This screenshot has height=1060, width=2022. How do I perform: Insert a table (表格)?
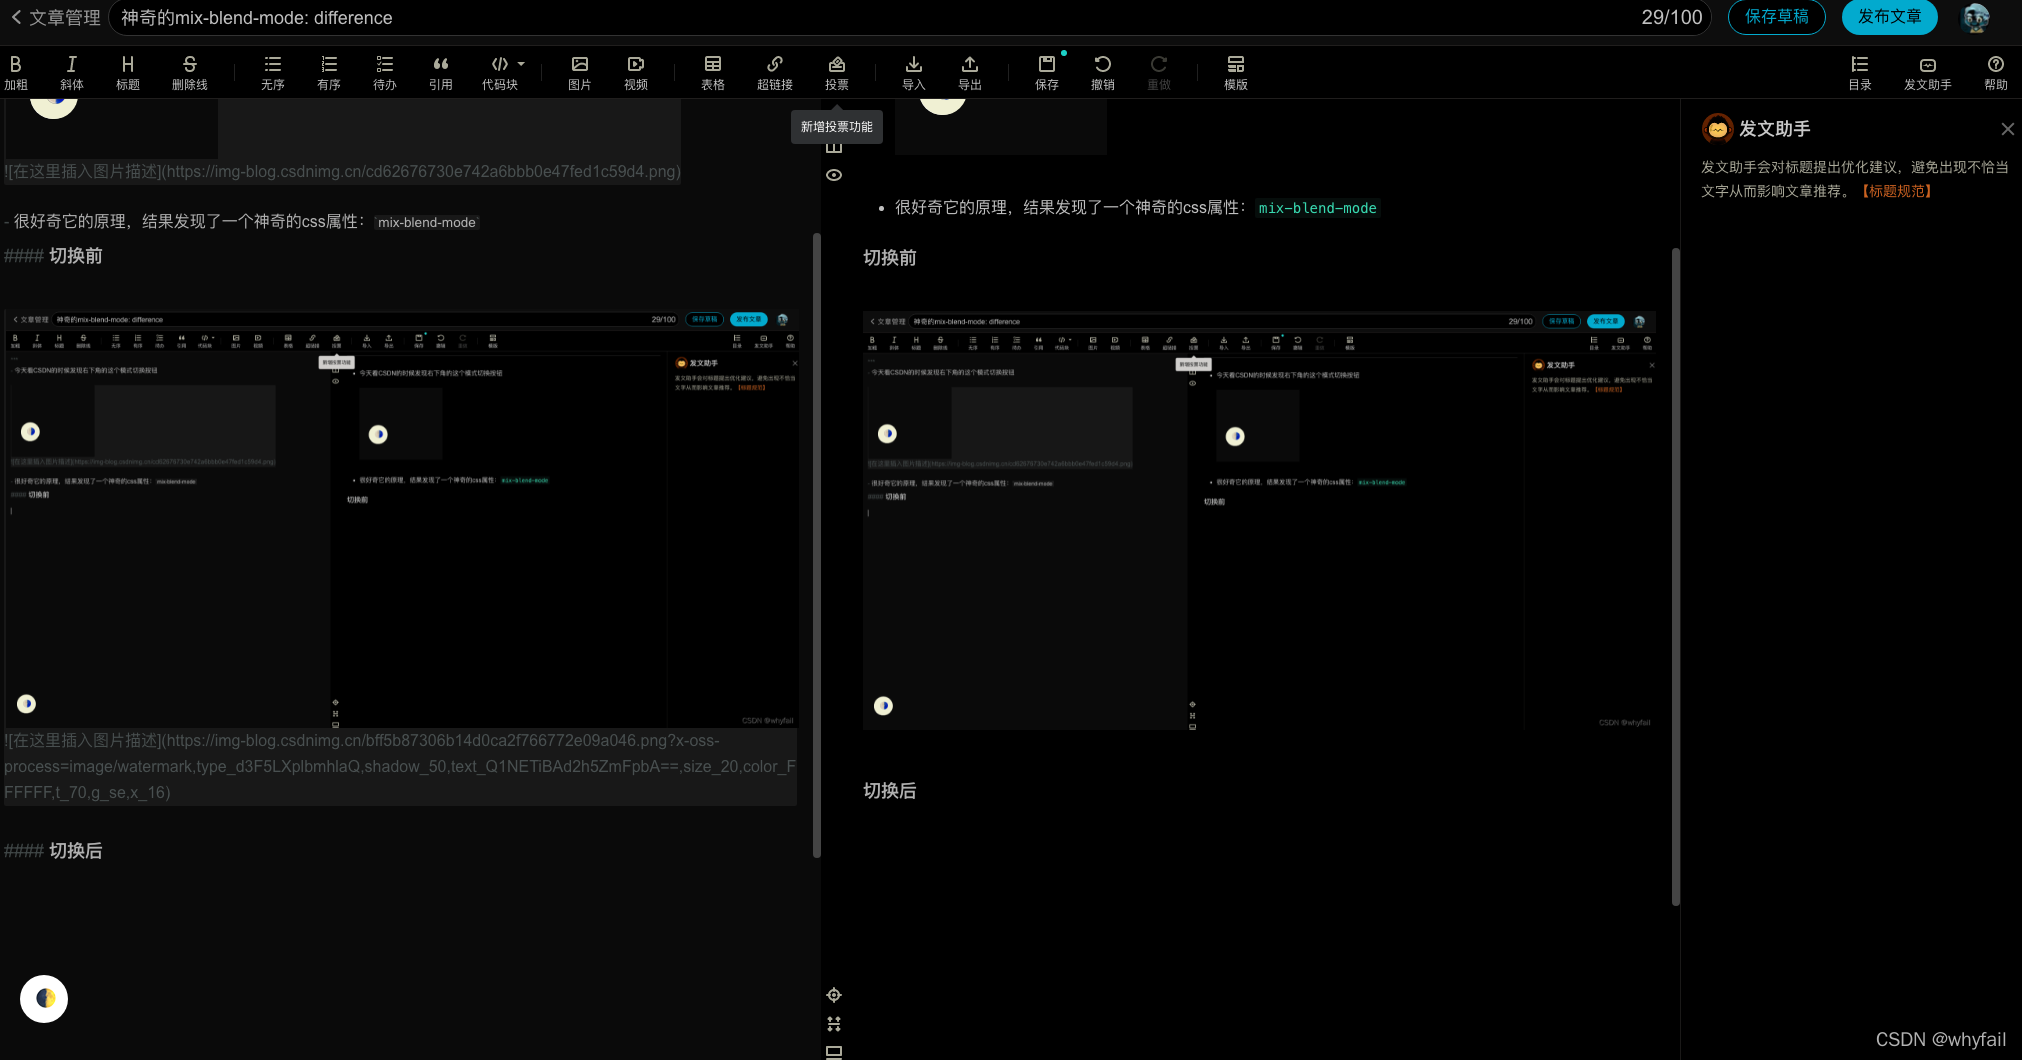tap(713, 72)
